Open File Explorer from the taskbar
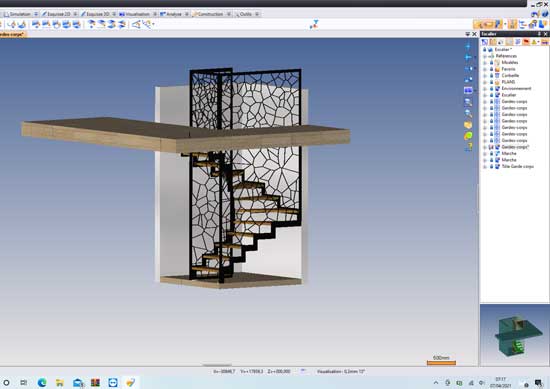The image size is (550, 389). 60,382
